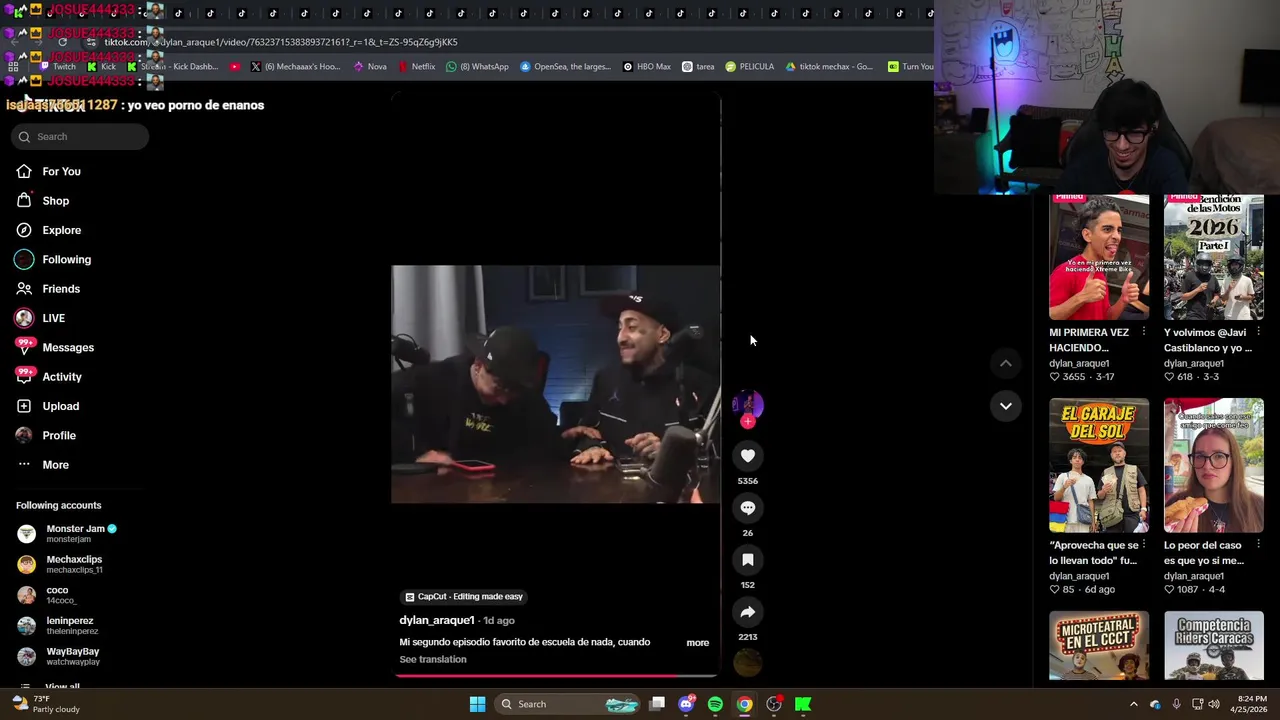
Task: Share the video via arrow icon
Action: (x=747, y=612)
